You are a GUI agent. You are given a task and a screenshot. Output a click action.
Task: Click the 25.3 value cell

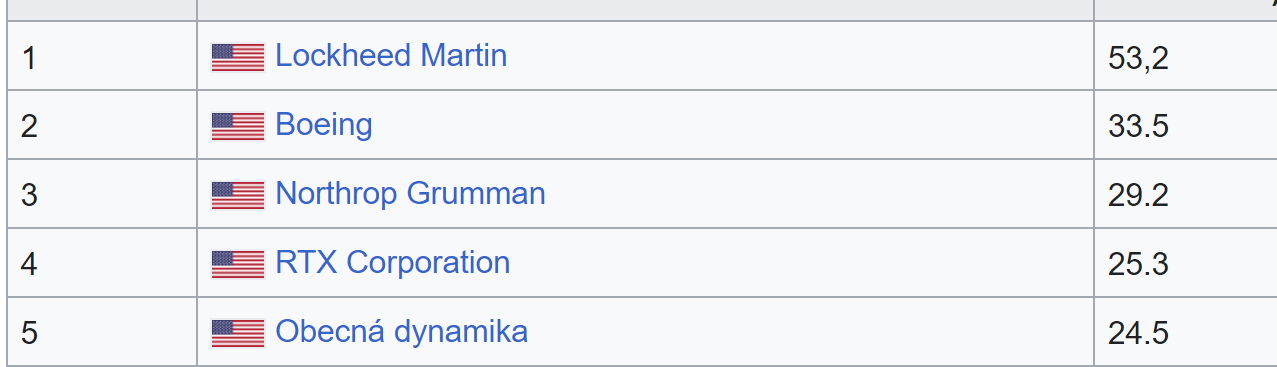(1186, 263)
